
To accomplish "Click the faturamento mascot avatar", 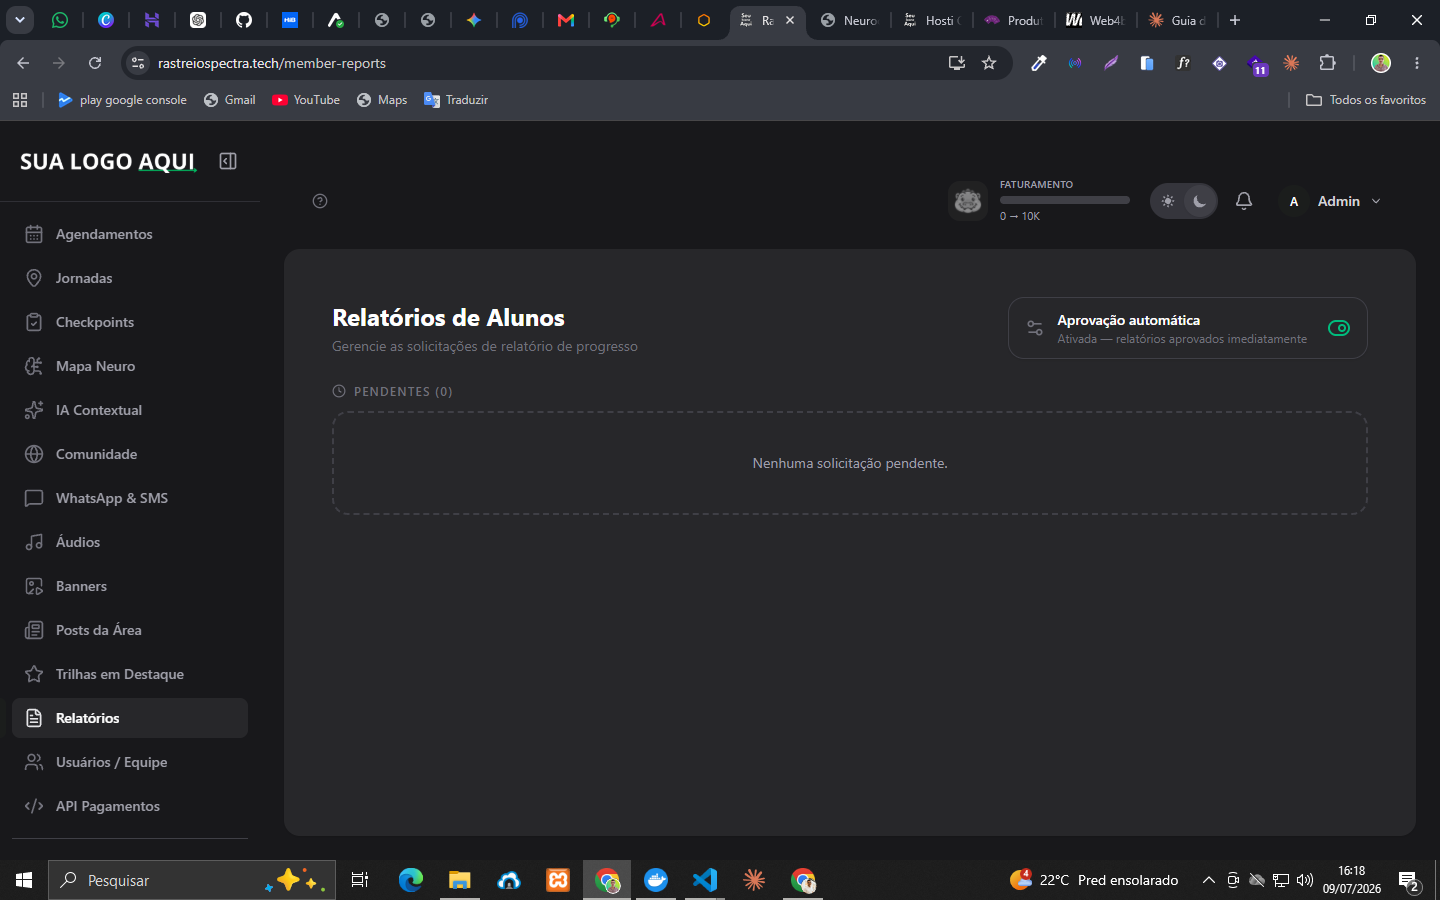I will pyautogui.click(x=968, y=201).
